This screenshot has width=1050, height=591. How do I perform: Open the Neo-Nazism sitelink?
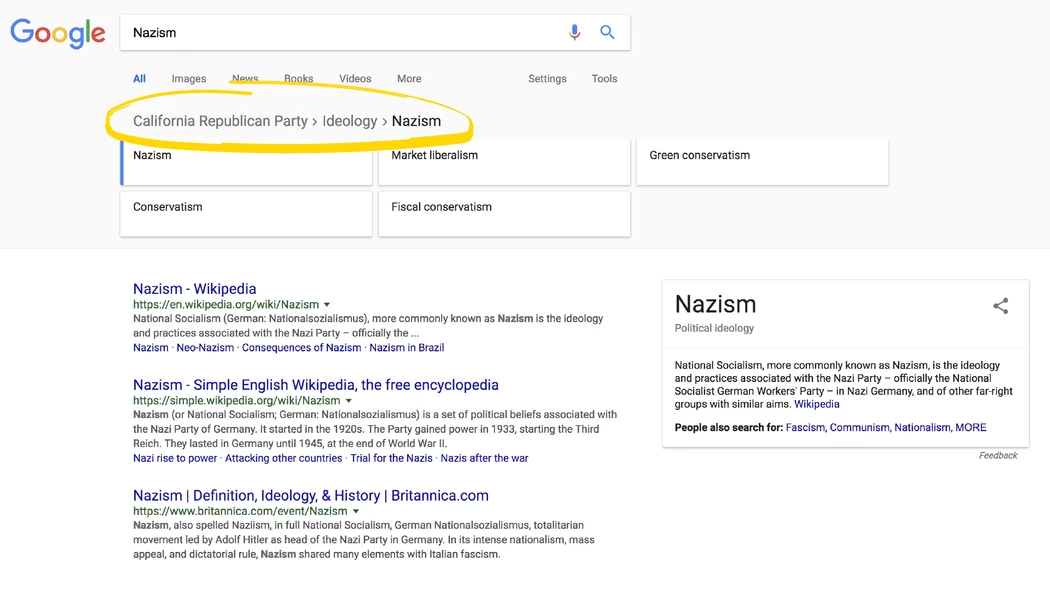tap(205, 347)
